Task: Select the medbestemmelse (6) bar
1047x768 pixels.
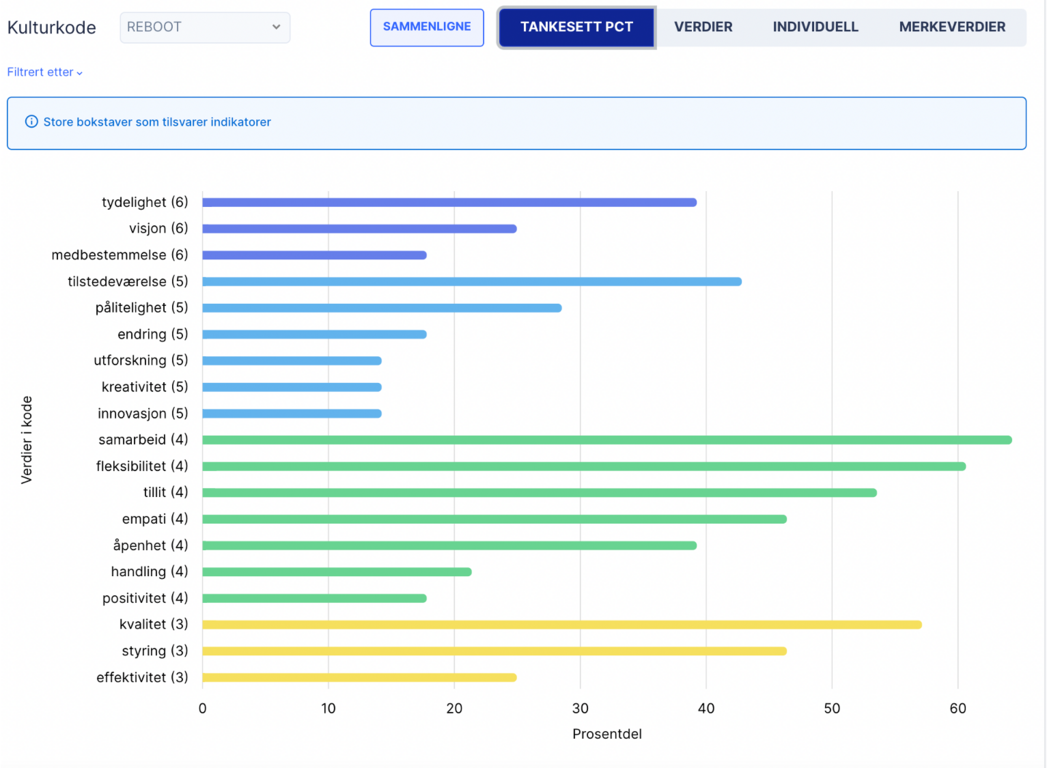Action: point(315,255)
